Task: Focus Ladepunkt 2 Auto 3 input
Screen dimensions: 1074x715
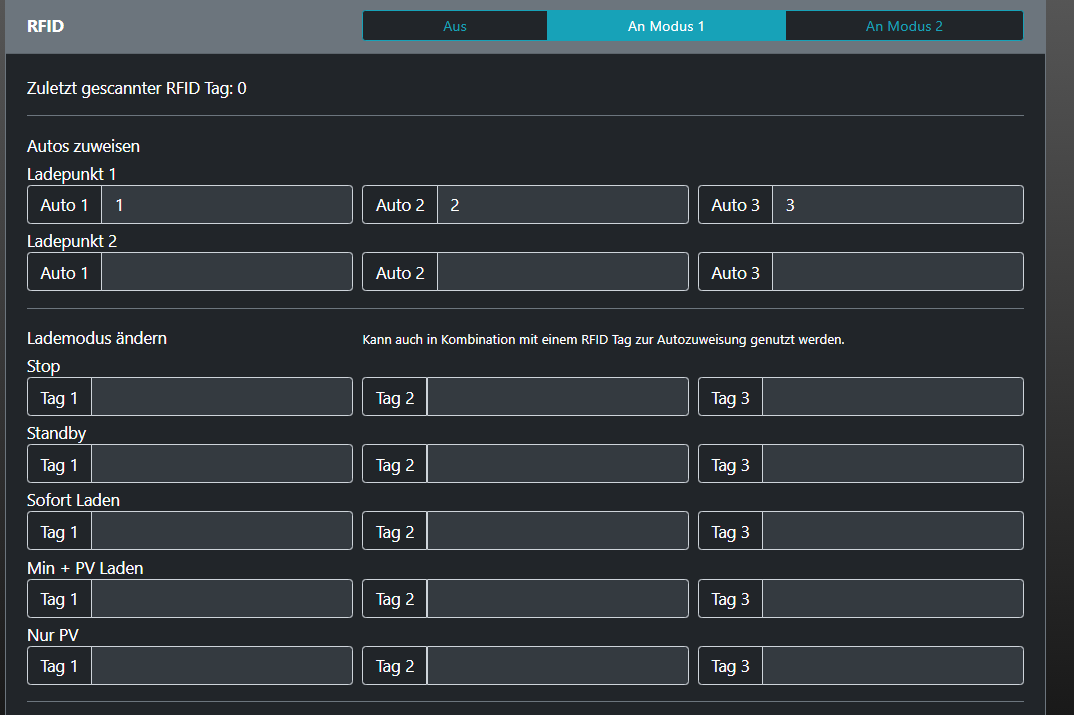Action: [x=897, y=272]
